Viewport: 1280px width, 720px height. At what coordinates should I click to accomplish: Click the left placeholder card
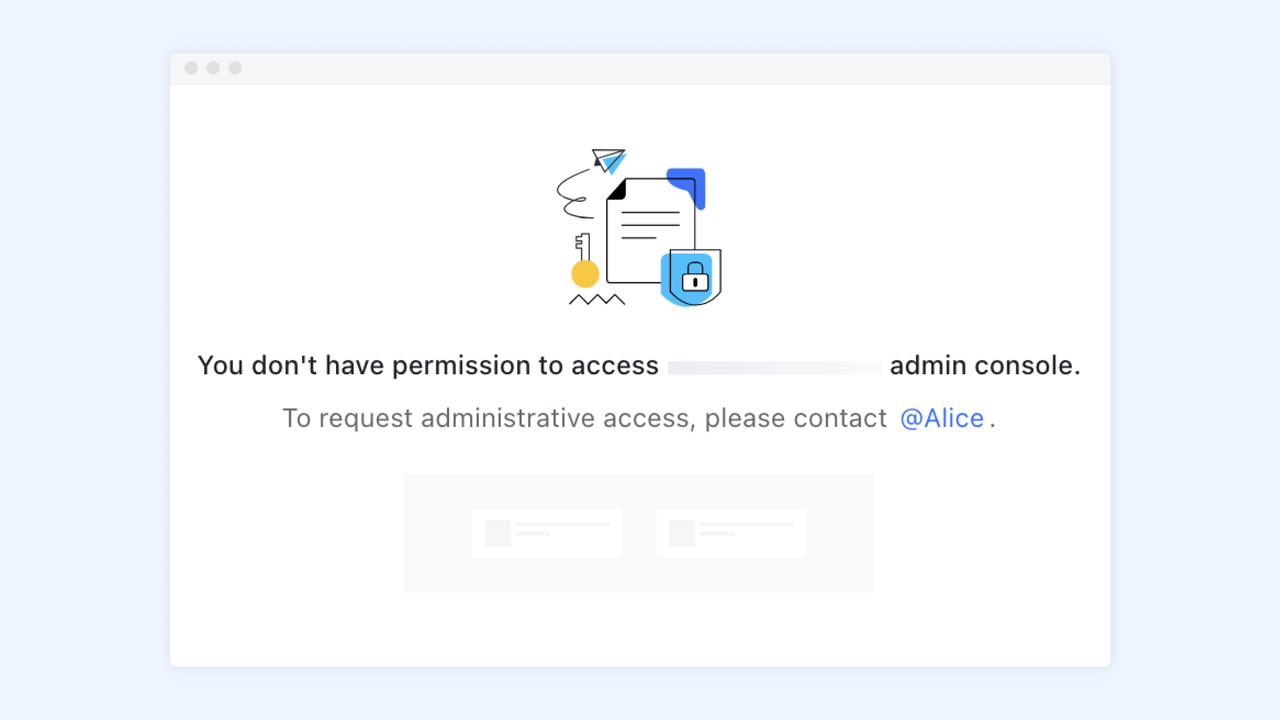[x=546, y=533]
